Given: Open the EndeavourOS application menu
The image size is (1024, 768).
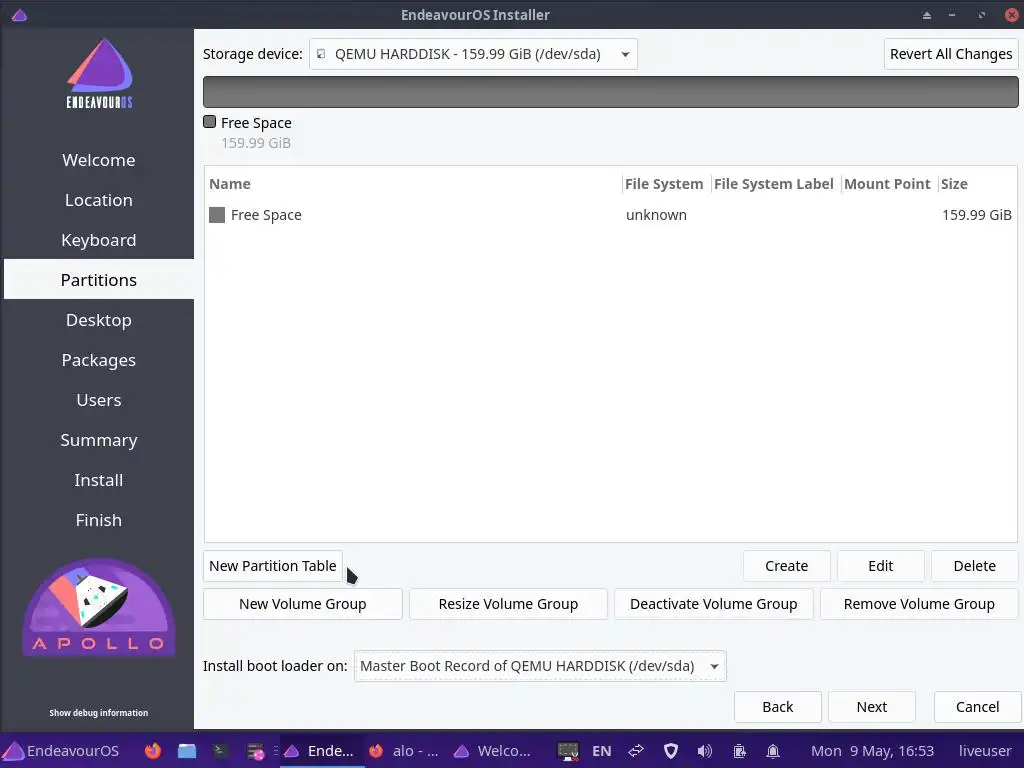Looking at the screenshot, I should [61, 751].
